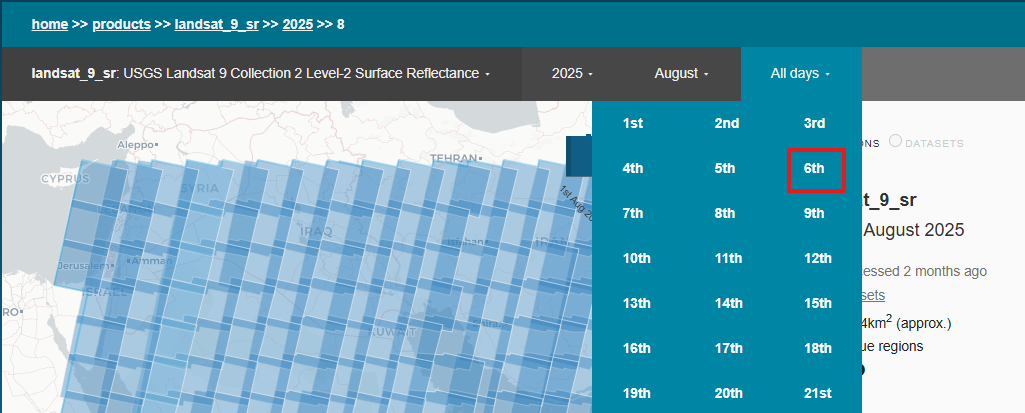
Task: Open the home breadcrumb link
Action: [50, 25]
